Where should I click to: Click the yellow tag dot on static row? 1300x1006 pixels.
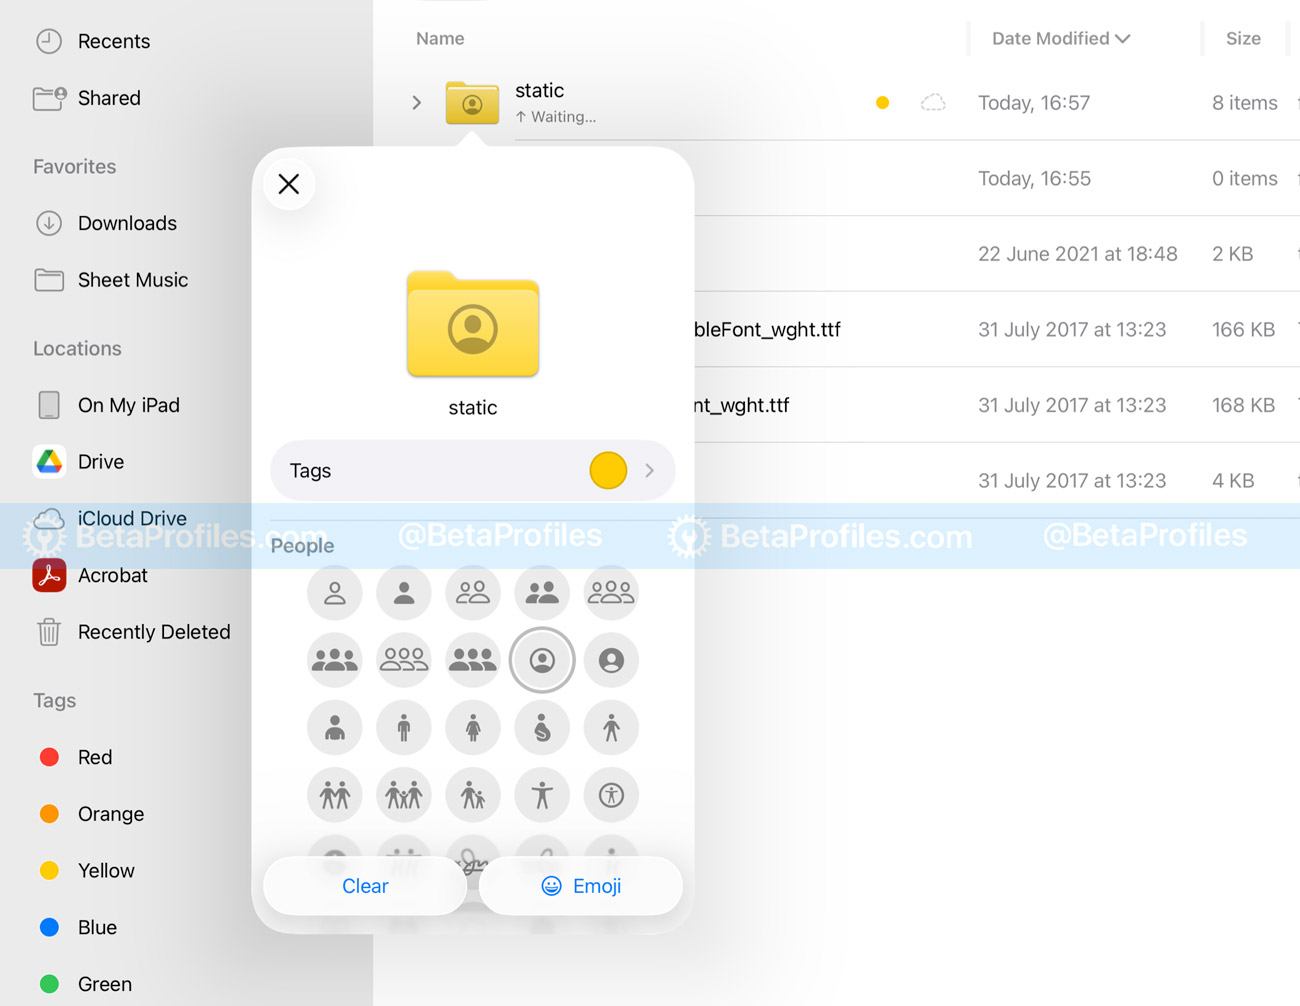pyautogui.click(x=882, y=103)
